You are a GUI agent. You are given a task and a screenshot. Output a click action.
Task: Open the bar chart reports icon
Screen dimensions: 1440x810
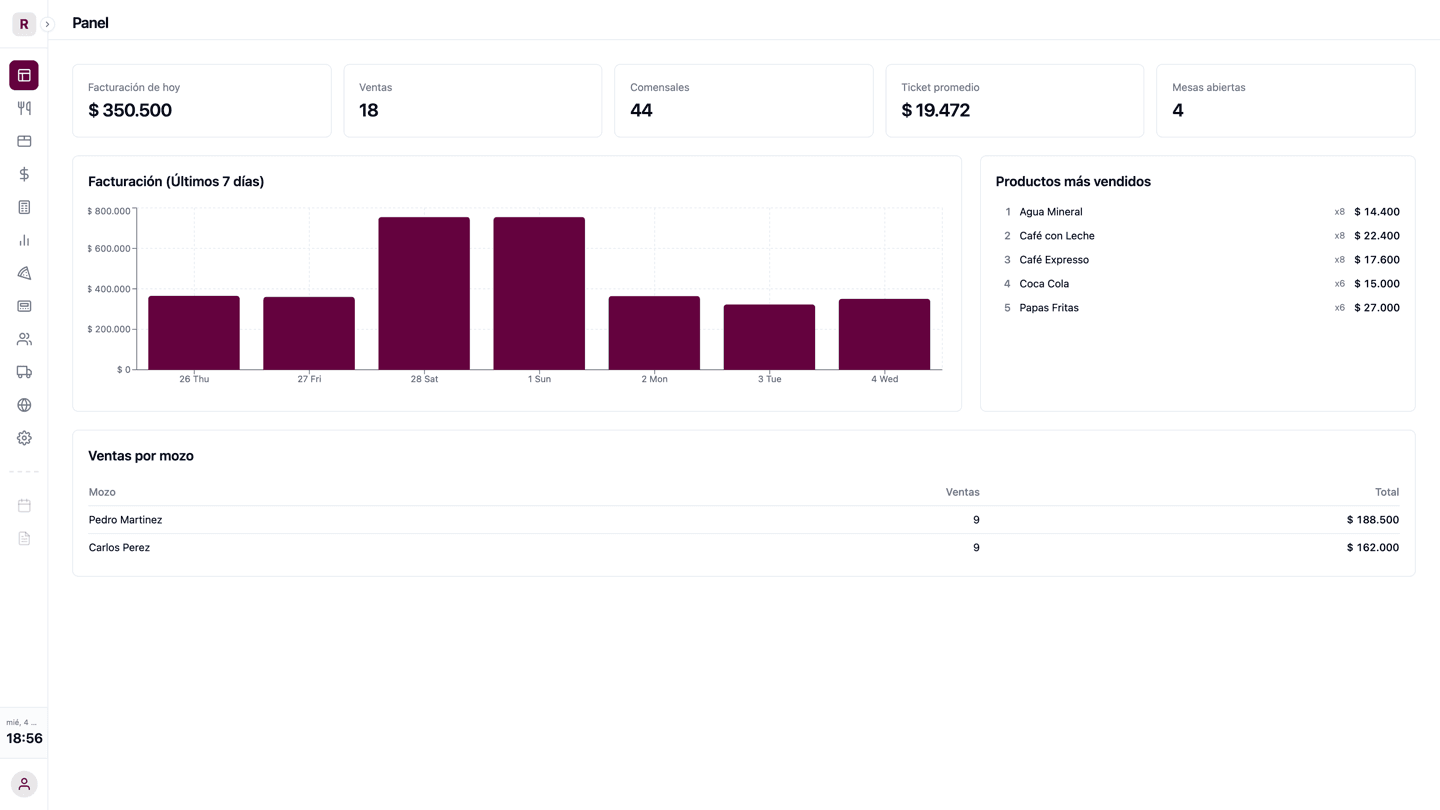[24, 240]
